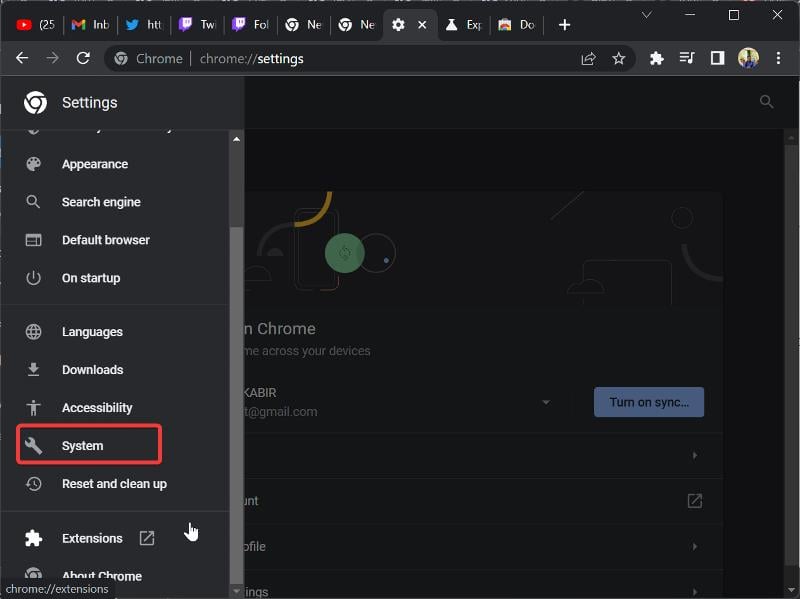The width and height of the screenshot is (800, 599).
Task: Switch to the Downloads tab with shop icon
Action: (516, 24)
